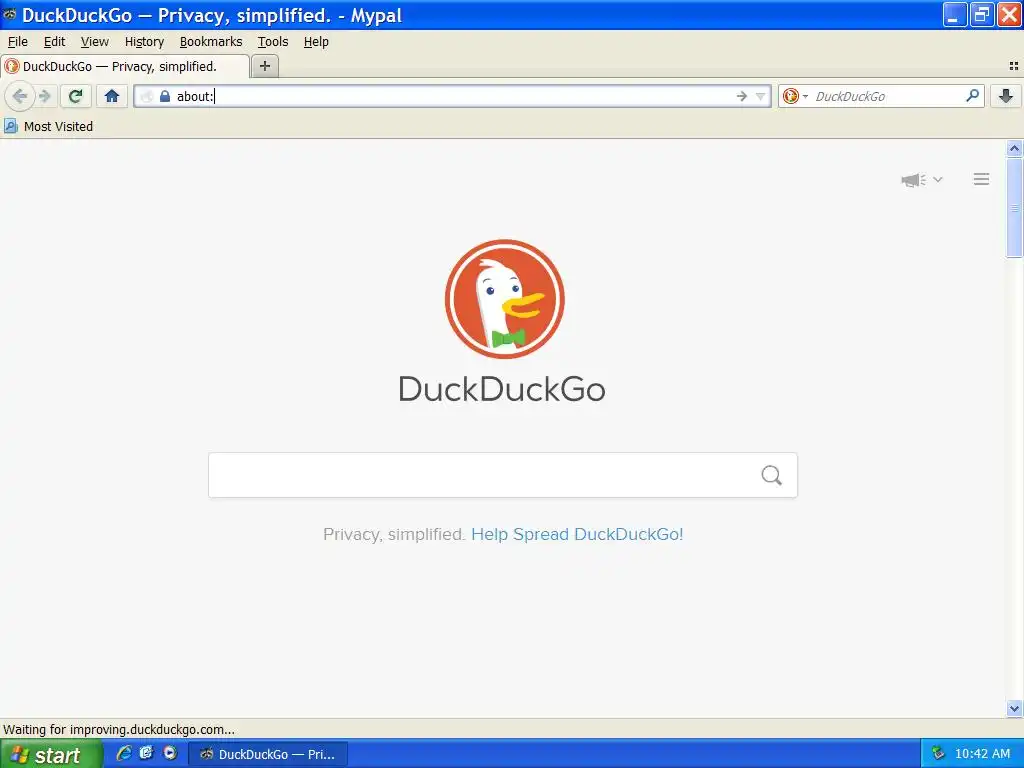Click the Go arrow in the address bar
Image resolution: width=1024 pixels, height=768 pixels.
click(x=741, y=97)
